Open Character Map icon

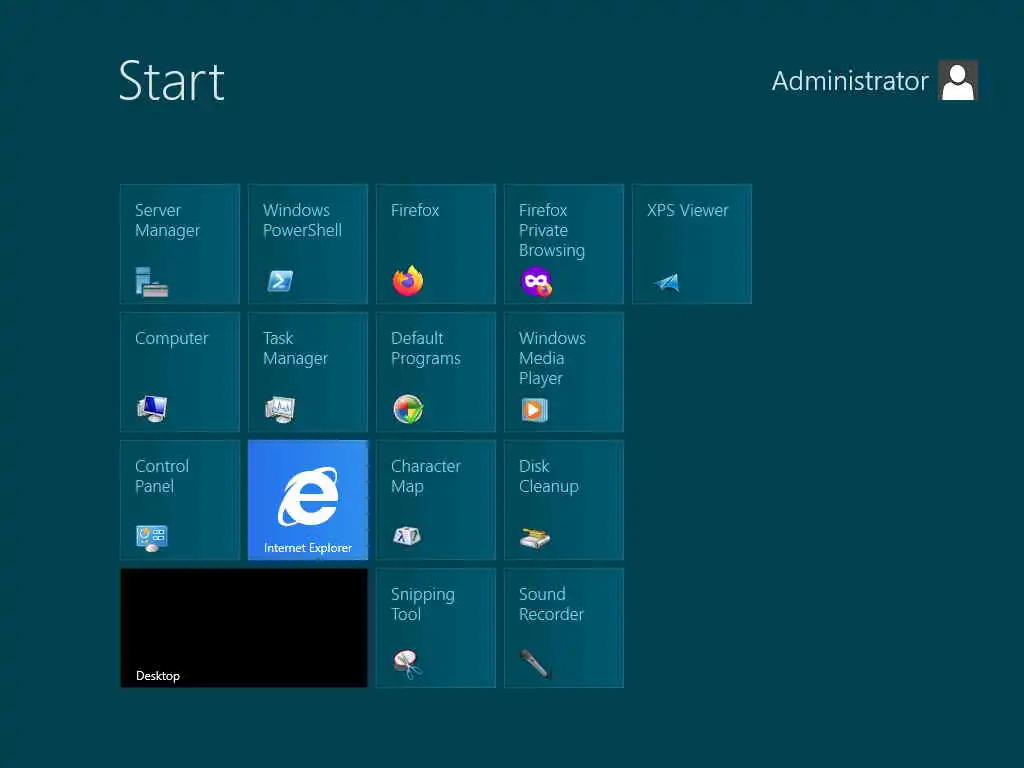[407, 536]
